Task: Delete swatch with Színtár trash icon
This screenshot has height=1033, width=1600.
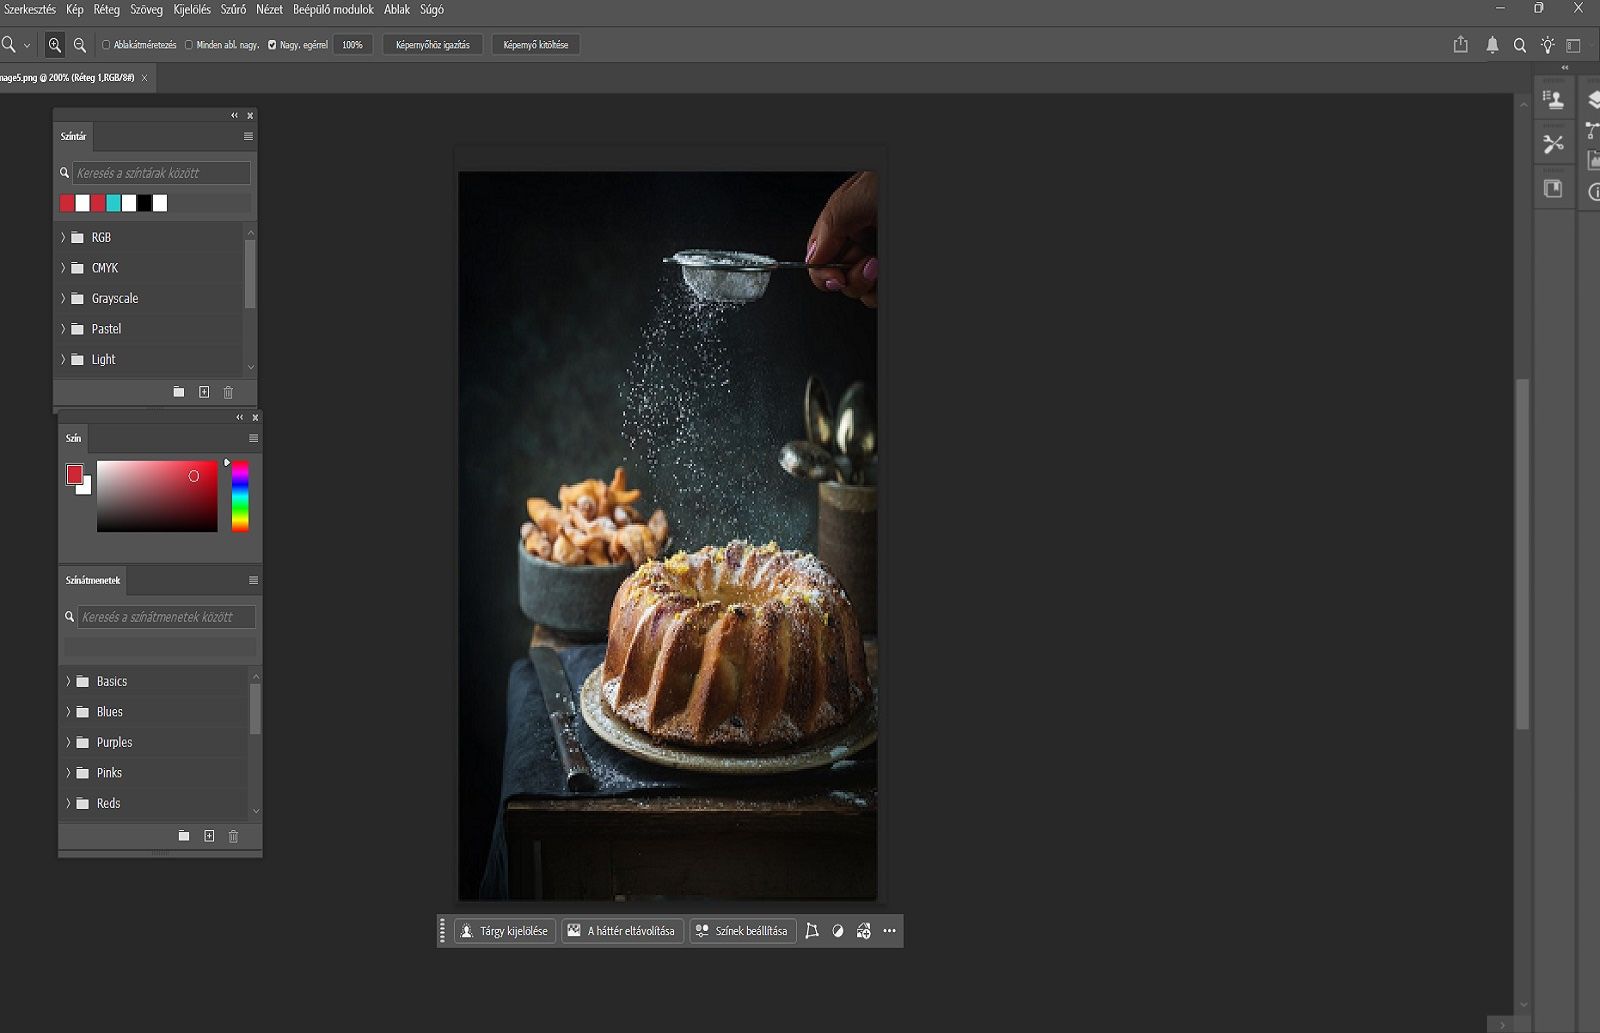Action: coord(228,392)
